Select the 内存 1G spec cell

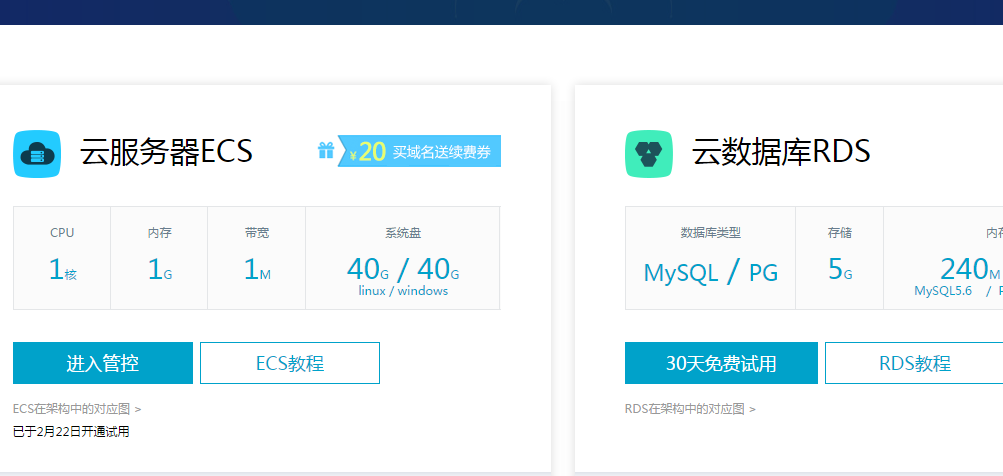click(x=159, y=258)
